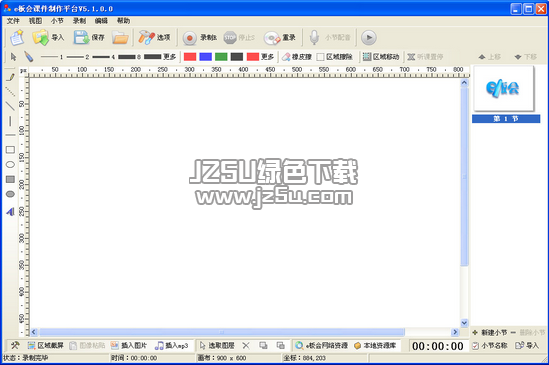The width and height of the screenshot is (549, 365).
Task: Click the 重录 re-record disc button
Action: (x=280, y=37)
